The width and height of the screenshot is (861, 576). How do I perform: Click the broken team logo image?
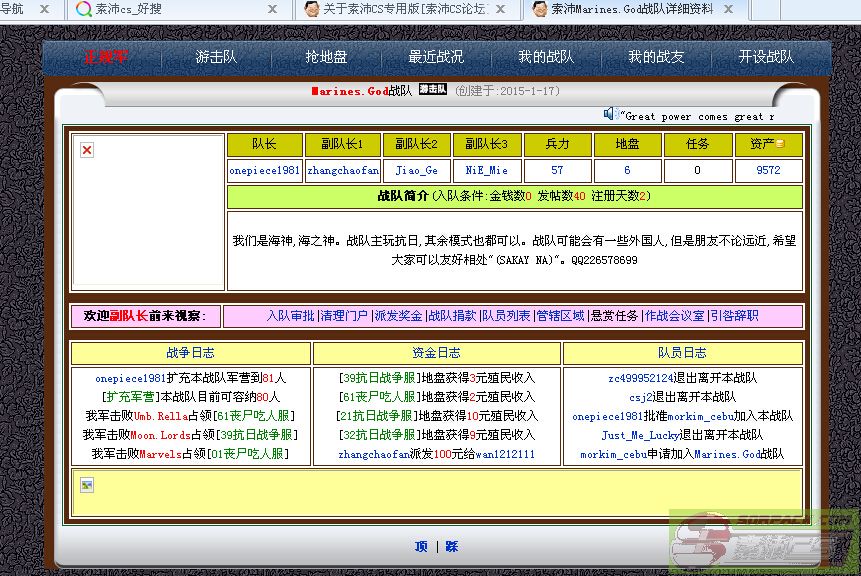click(x=87, y=150)
